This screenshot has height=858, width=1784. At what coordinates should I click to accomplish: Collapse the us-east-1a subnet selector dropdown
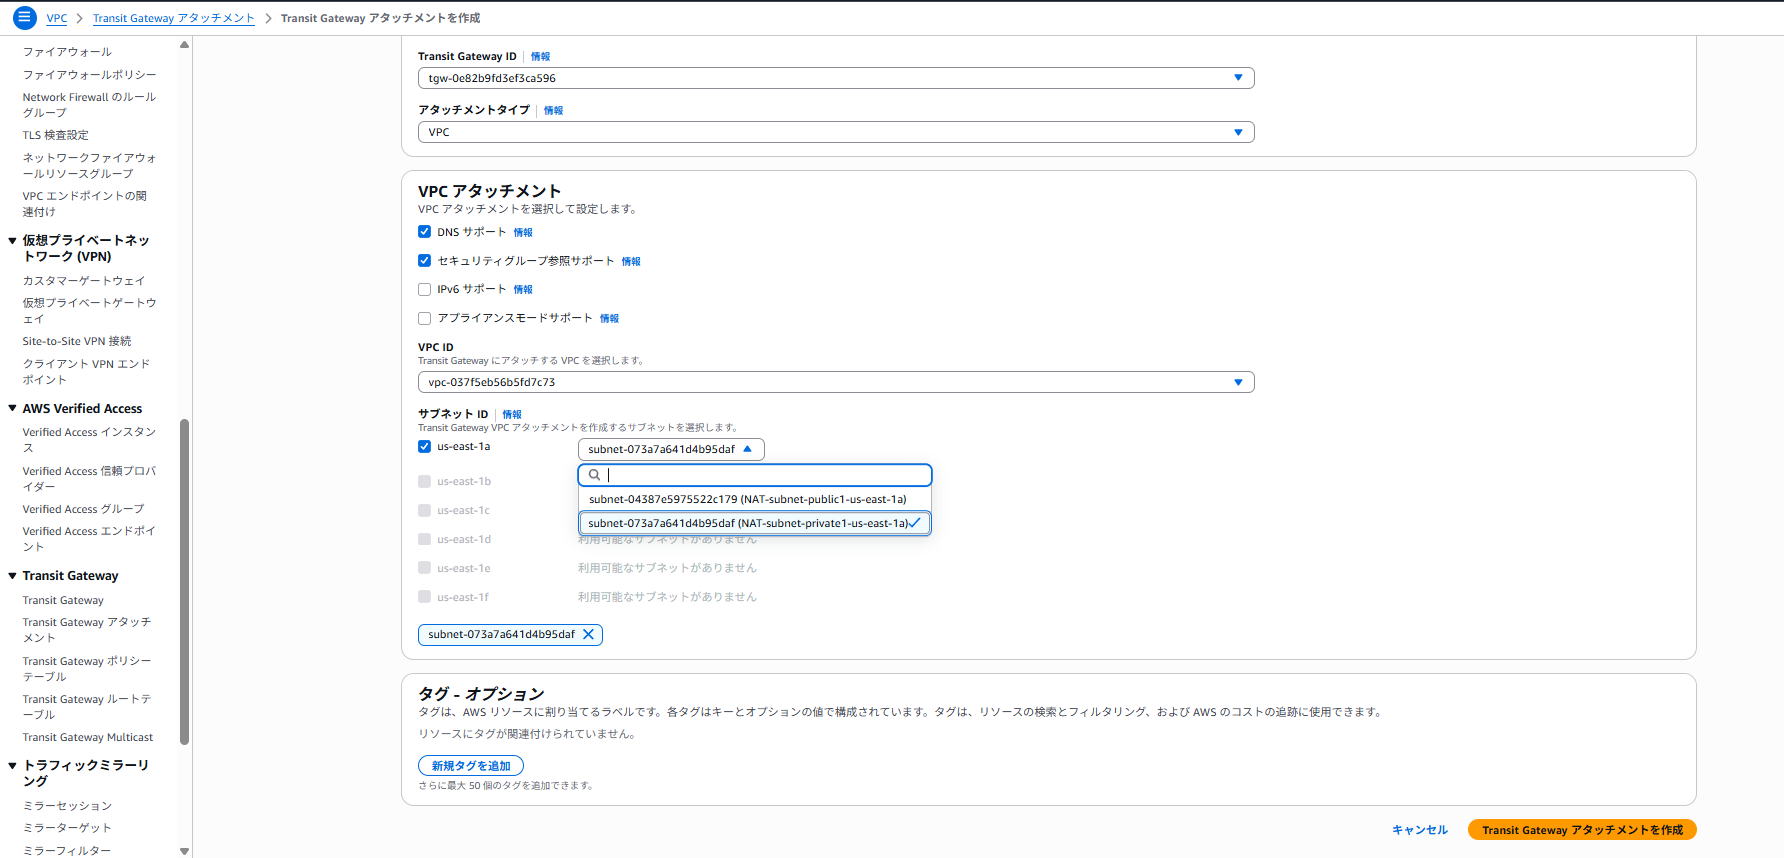[x=671, y=449]
